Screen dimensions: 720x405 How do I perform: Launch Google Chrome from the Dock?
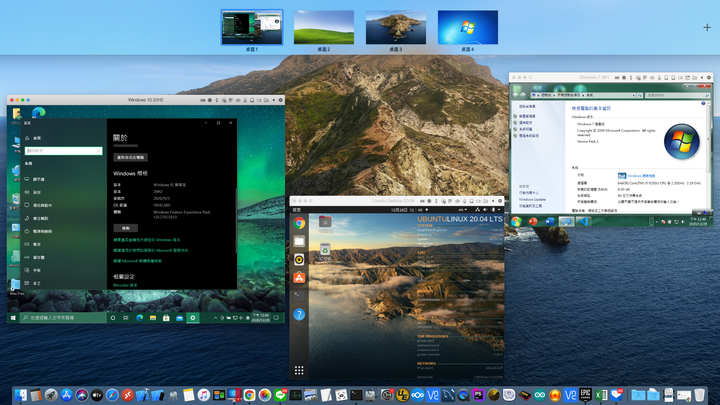click(249, 395)
